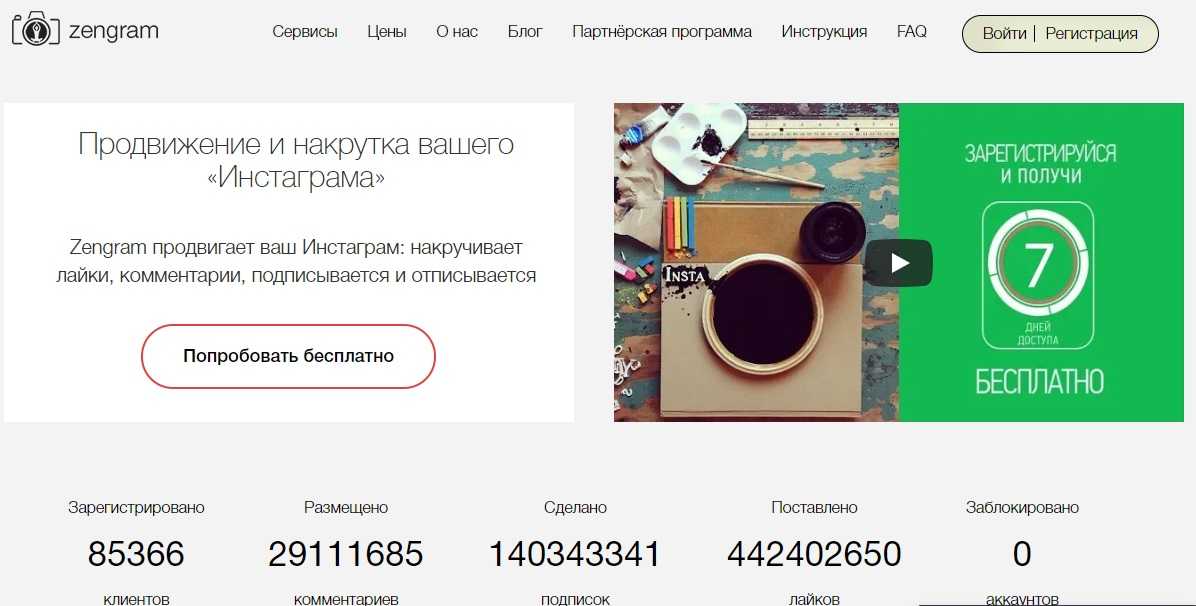The height and width of the screenshot is (606, 1196).
Task: Click the comments count 29111685
Action: pos(346,554)
